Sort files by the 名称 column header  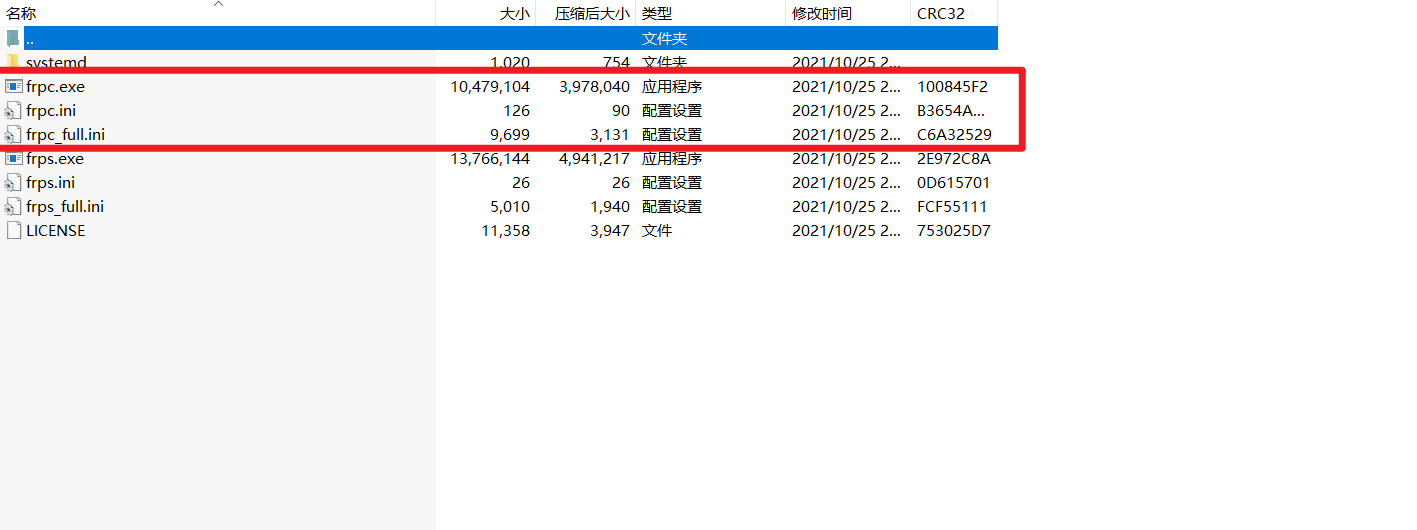point(22,14)
